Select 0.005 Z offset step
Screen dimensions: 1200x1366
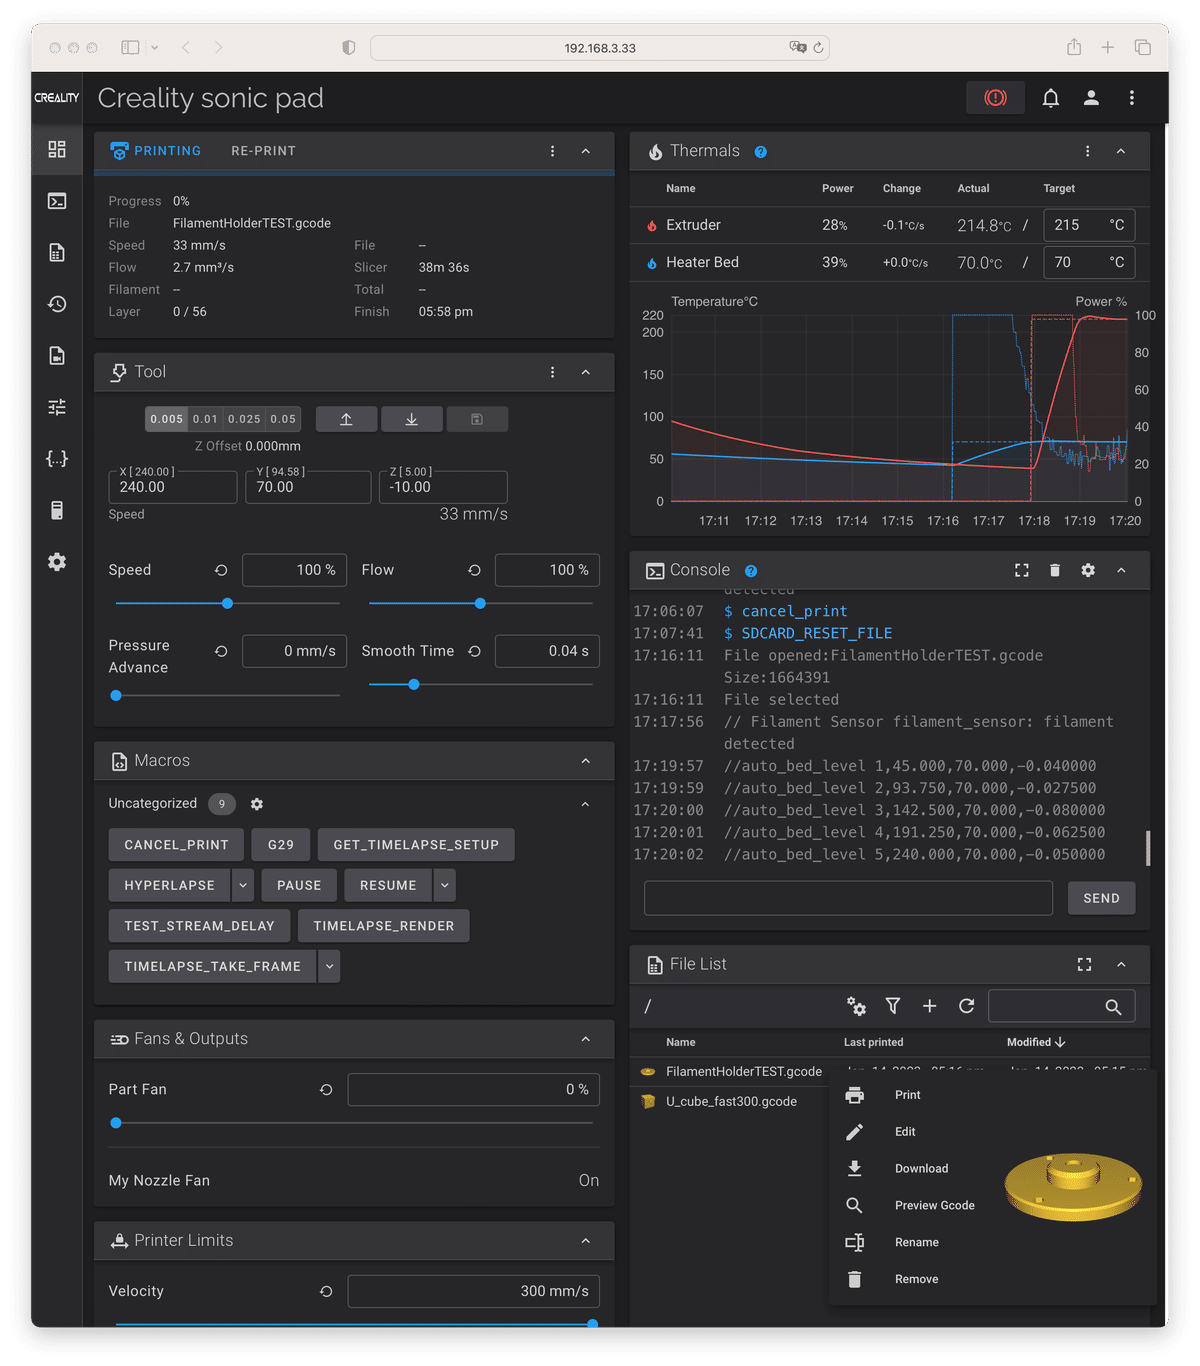pyautogui.click(x=167, y=419)
